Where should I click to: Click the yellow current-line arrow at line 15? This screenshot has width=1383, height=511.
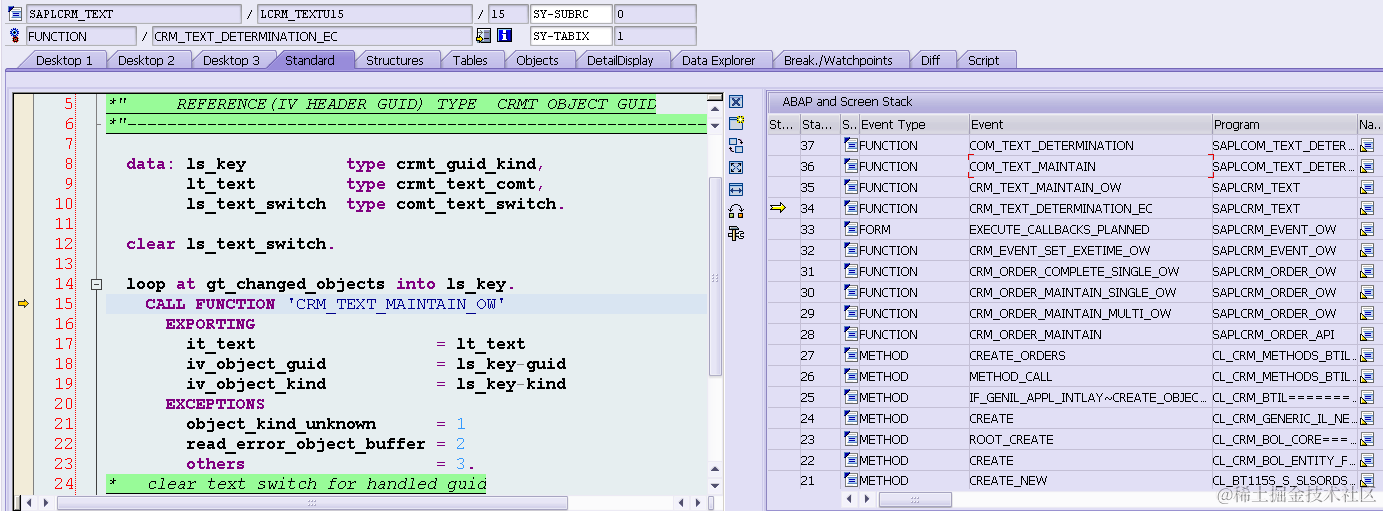pos(24,304)
